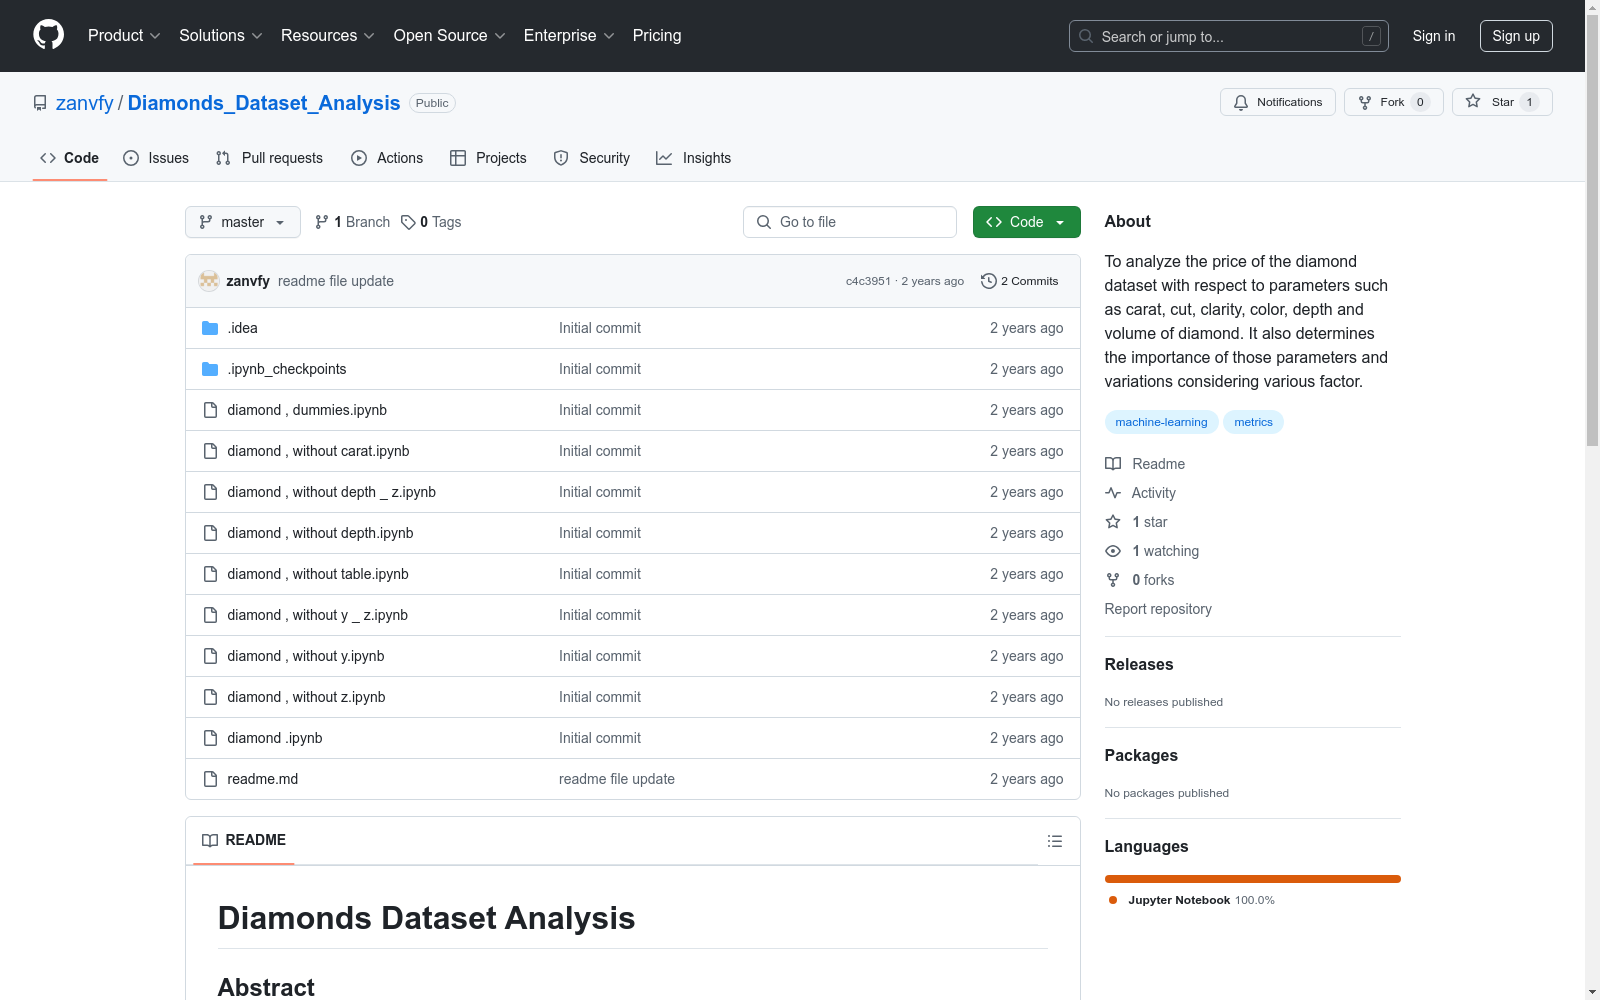Toggle Notifications for this repository

click(x=1277, y=102)
